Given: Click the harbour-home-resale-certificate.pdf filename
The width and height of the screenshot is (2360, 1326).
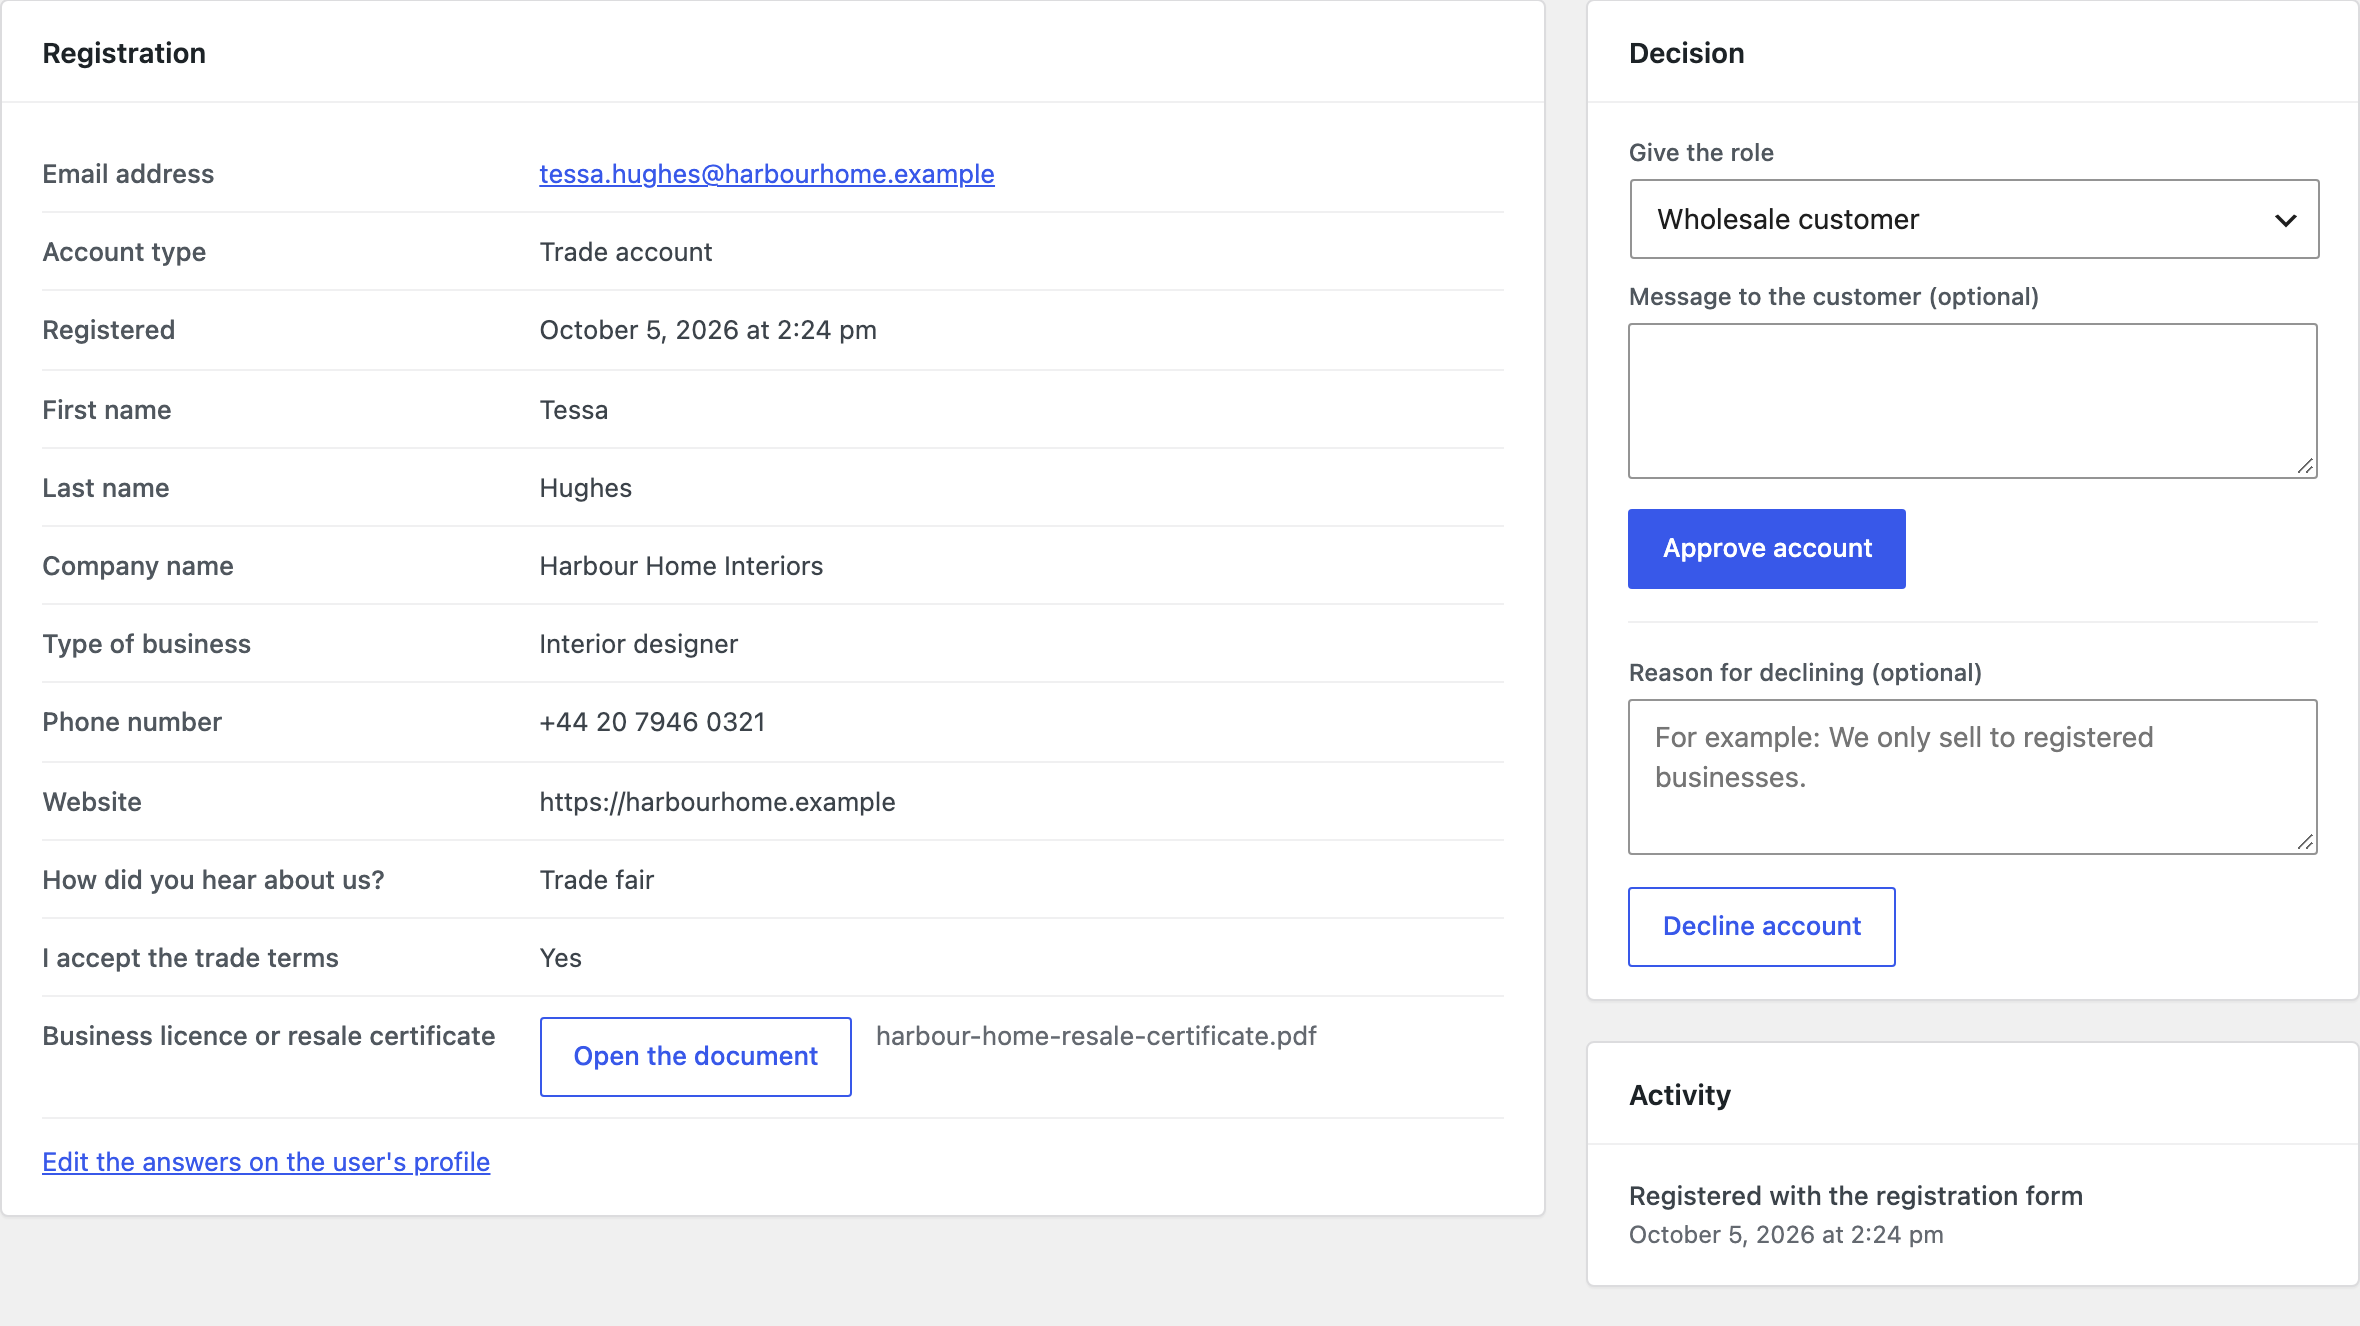Looking at the screenshot, I should [x=1096, y=1036].
